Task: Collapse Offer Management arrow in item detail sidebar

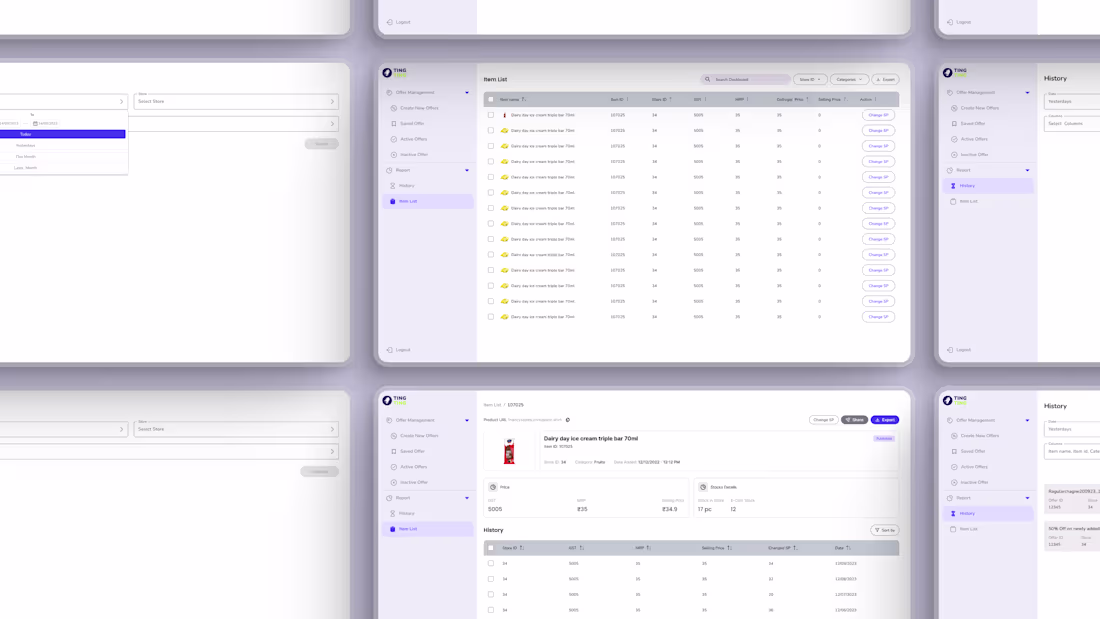Action: pyautogui.click(x=467, y=420)
